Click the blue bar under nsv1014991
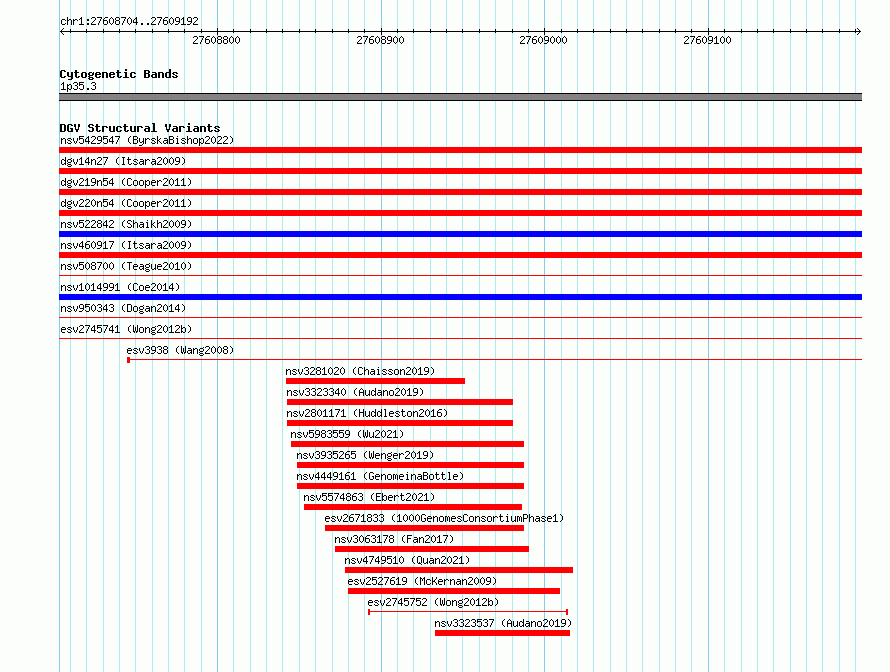Screen dimensions: 890x672 (x=460, y=297)
